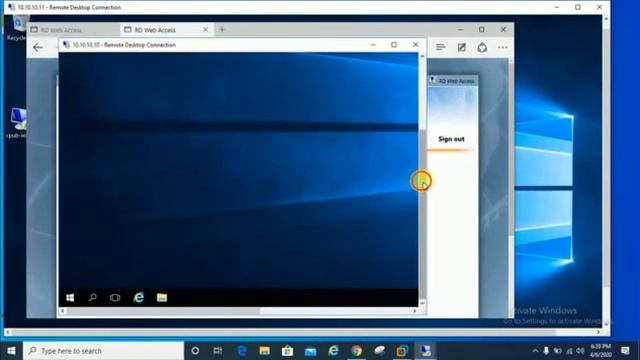Minimize the 10.10.10.10 Remote Desktop window
The width and height of the screenshot is (640, 360).
click(373, 44)
